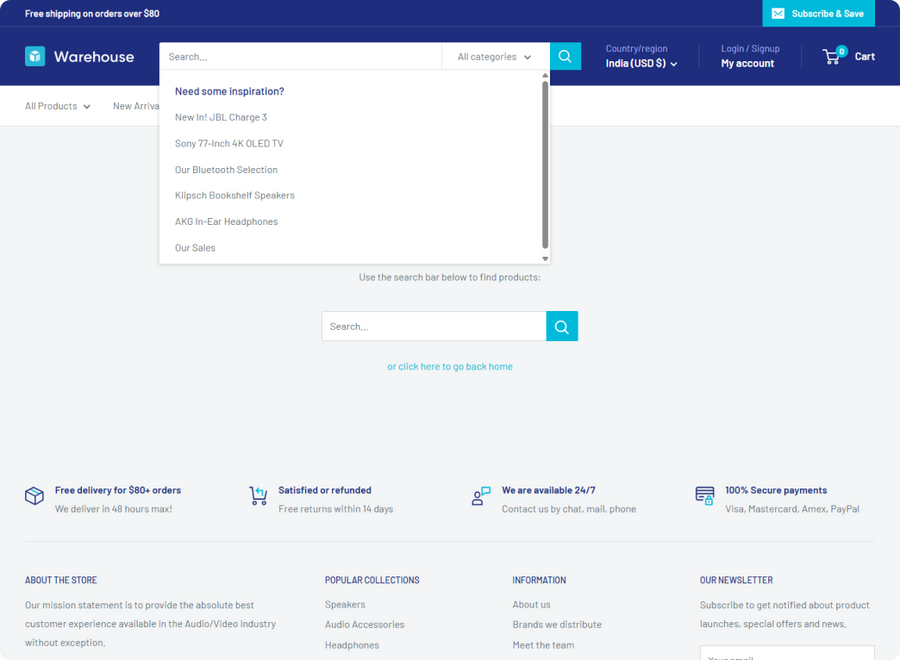Click the Satisfied or refunded text
Screen dimensions: 900x660
(x=325, y=490)
